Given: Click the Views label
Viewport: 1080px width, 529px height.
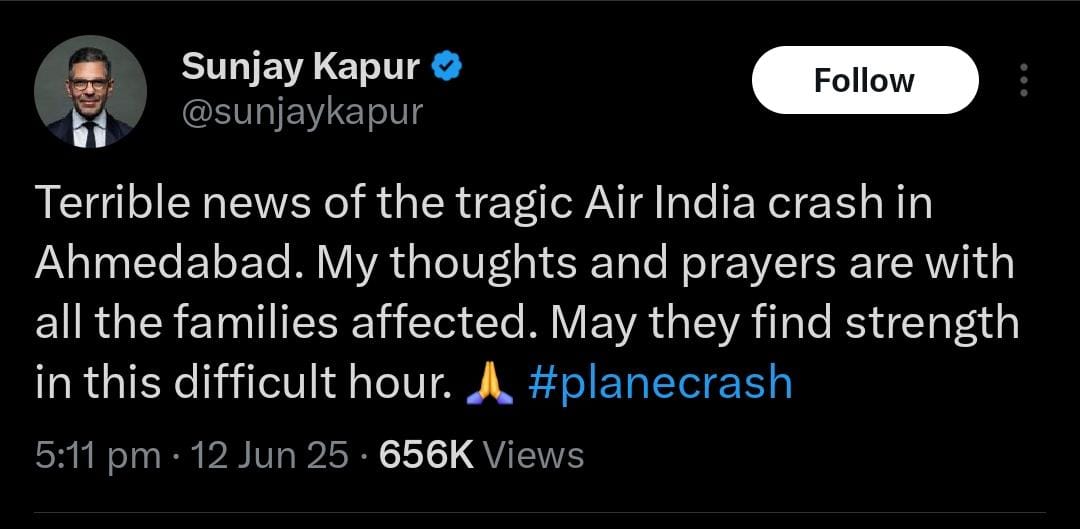Looking at the screenshot, I should (534, 455).
